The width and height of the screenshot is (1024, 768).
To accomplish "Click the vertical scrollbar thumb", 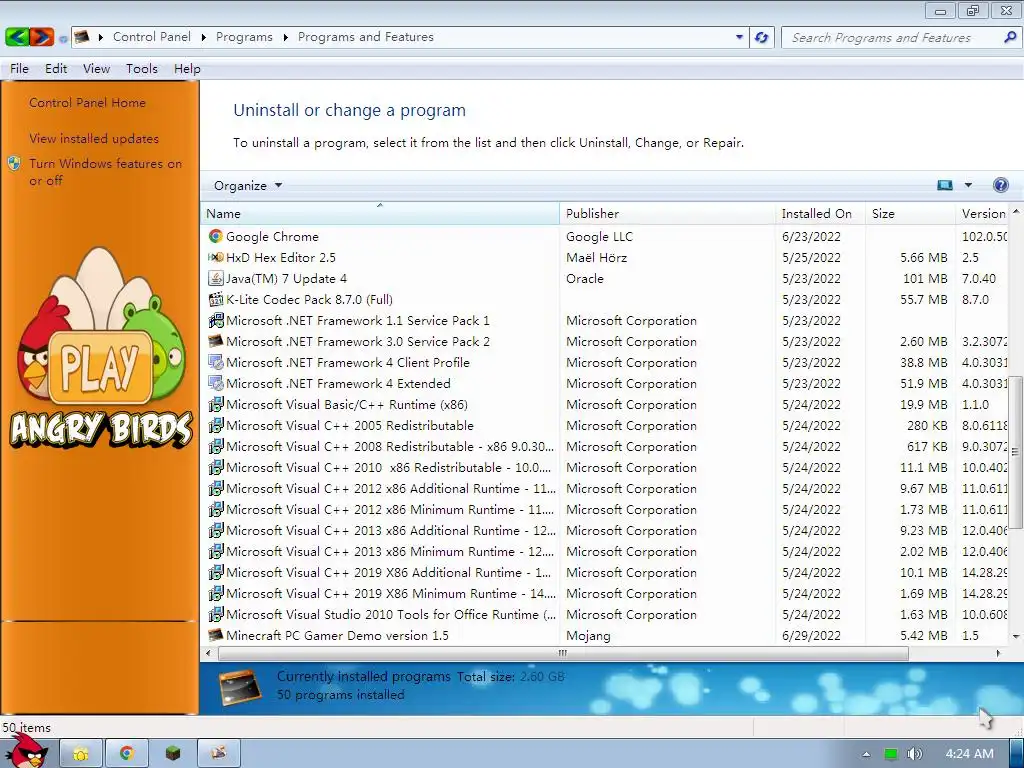I will 1016,451.
